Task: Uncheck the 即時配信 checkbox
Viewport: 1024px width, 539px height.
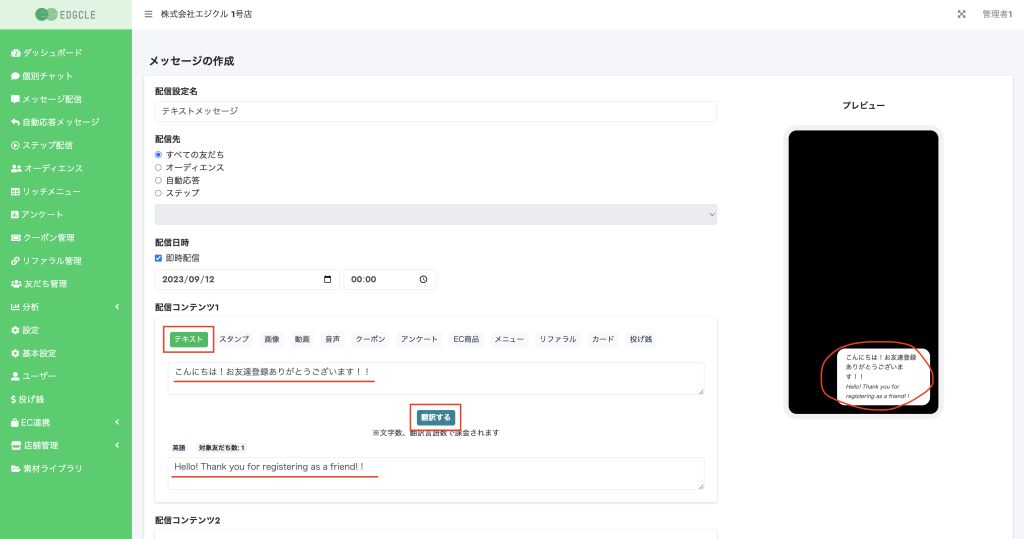Action: click(x=158, y=258)
